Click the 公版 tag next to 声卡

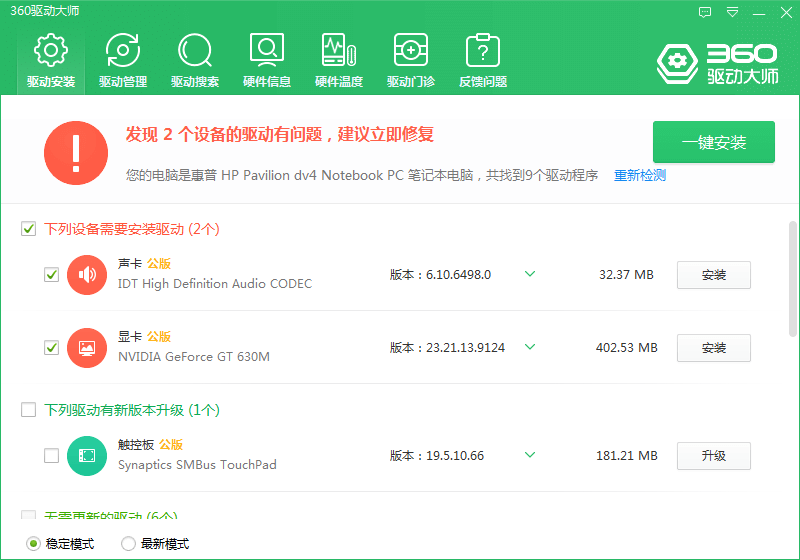[159, 264]
